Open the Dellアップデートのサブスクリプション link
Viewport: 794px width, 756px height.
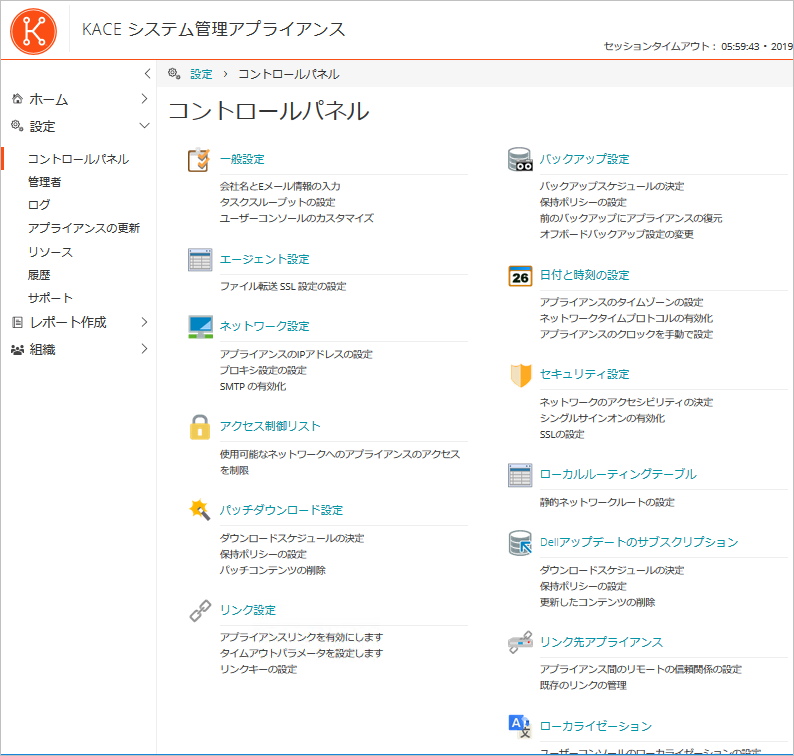(639, 542)
